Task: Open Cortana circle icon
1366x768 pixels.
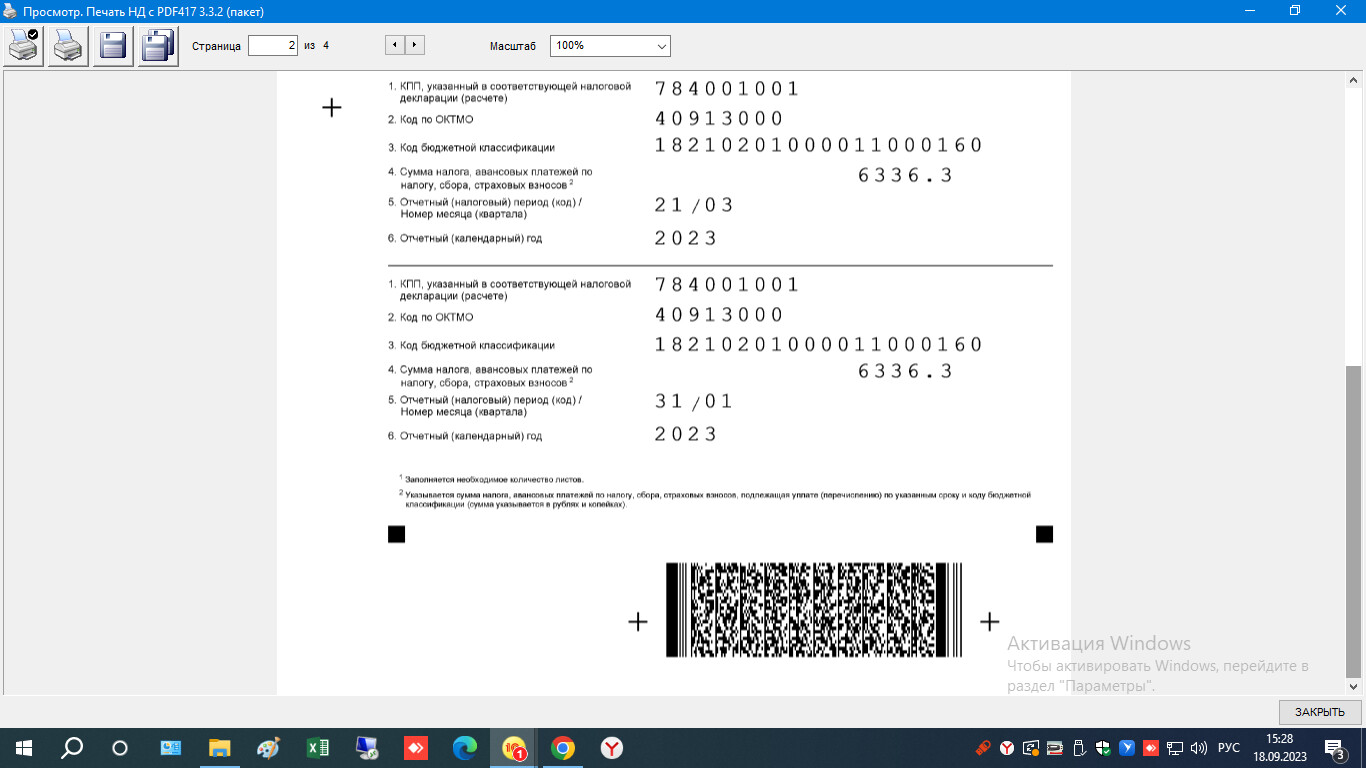Action: tap(120, 748)
